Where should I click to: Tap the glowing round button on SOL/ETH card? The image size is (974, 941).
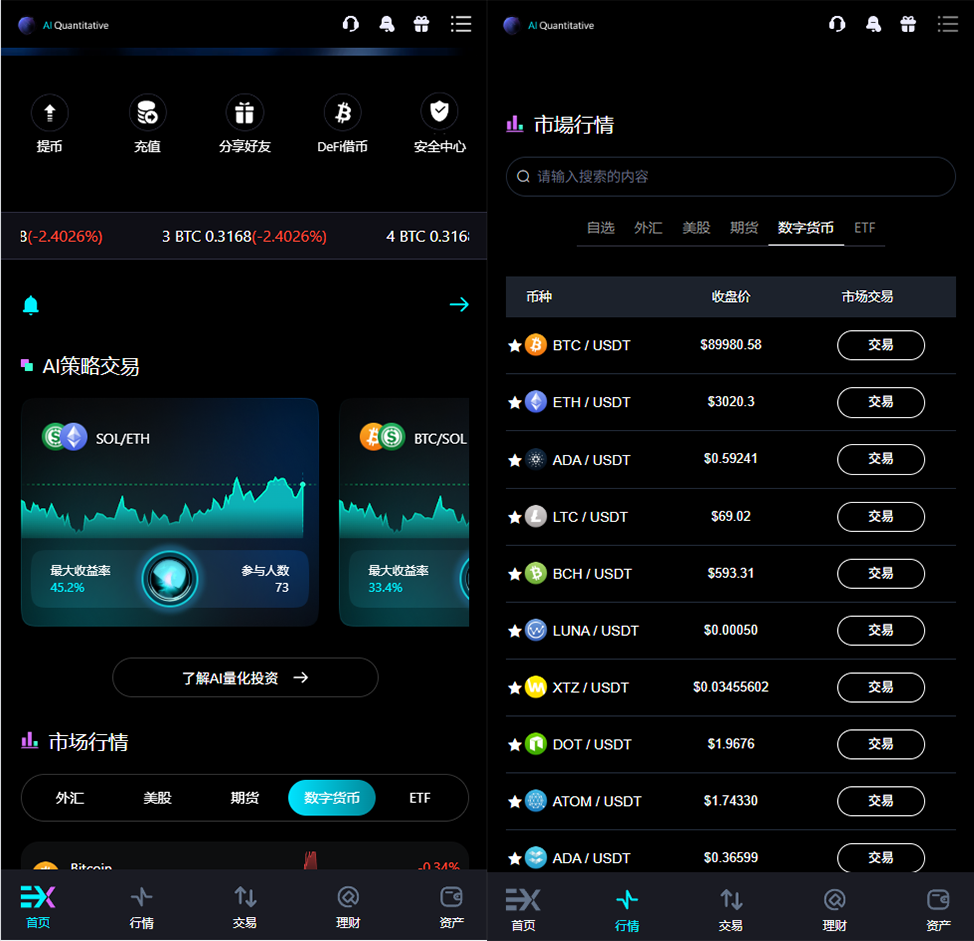170,579
